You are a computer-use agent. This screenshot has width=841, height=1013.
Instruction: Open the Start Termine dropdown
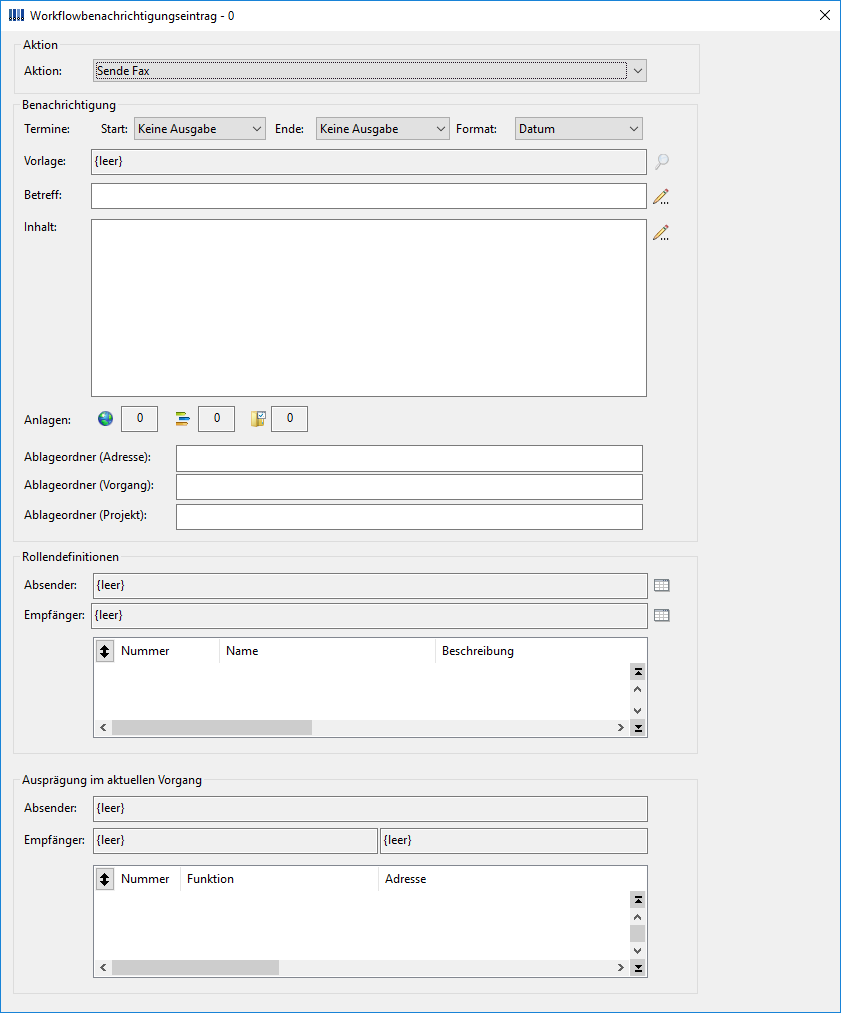click(x=200, y=129)
